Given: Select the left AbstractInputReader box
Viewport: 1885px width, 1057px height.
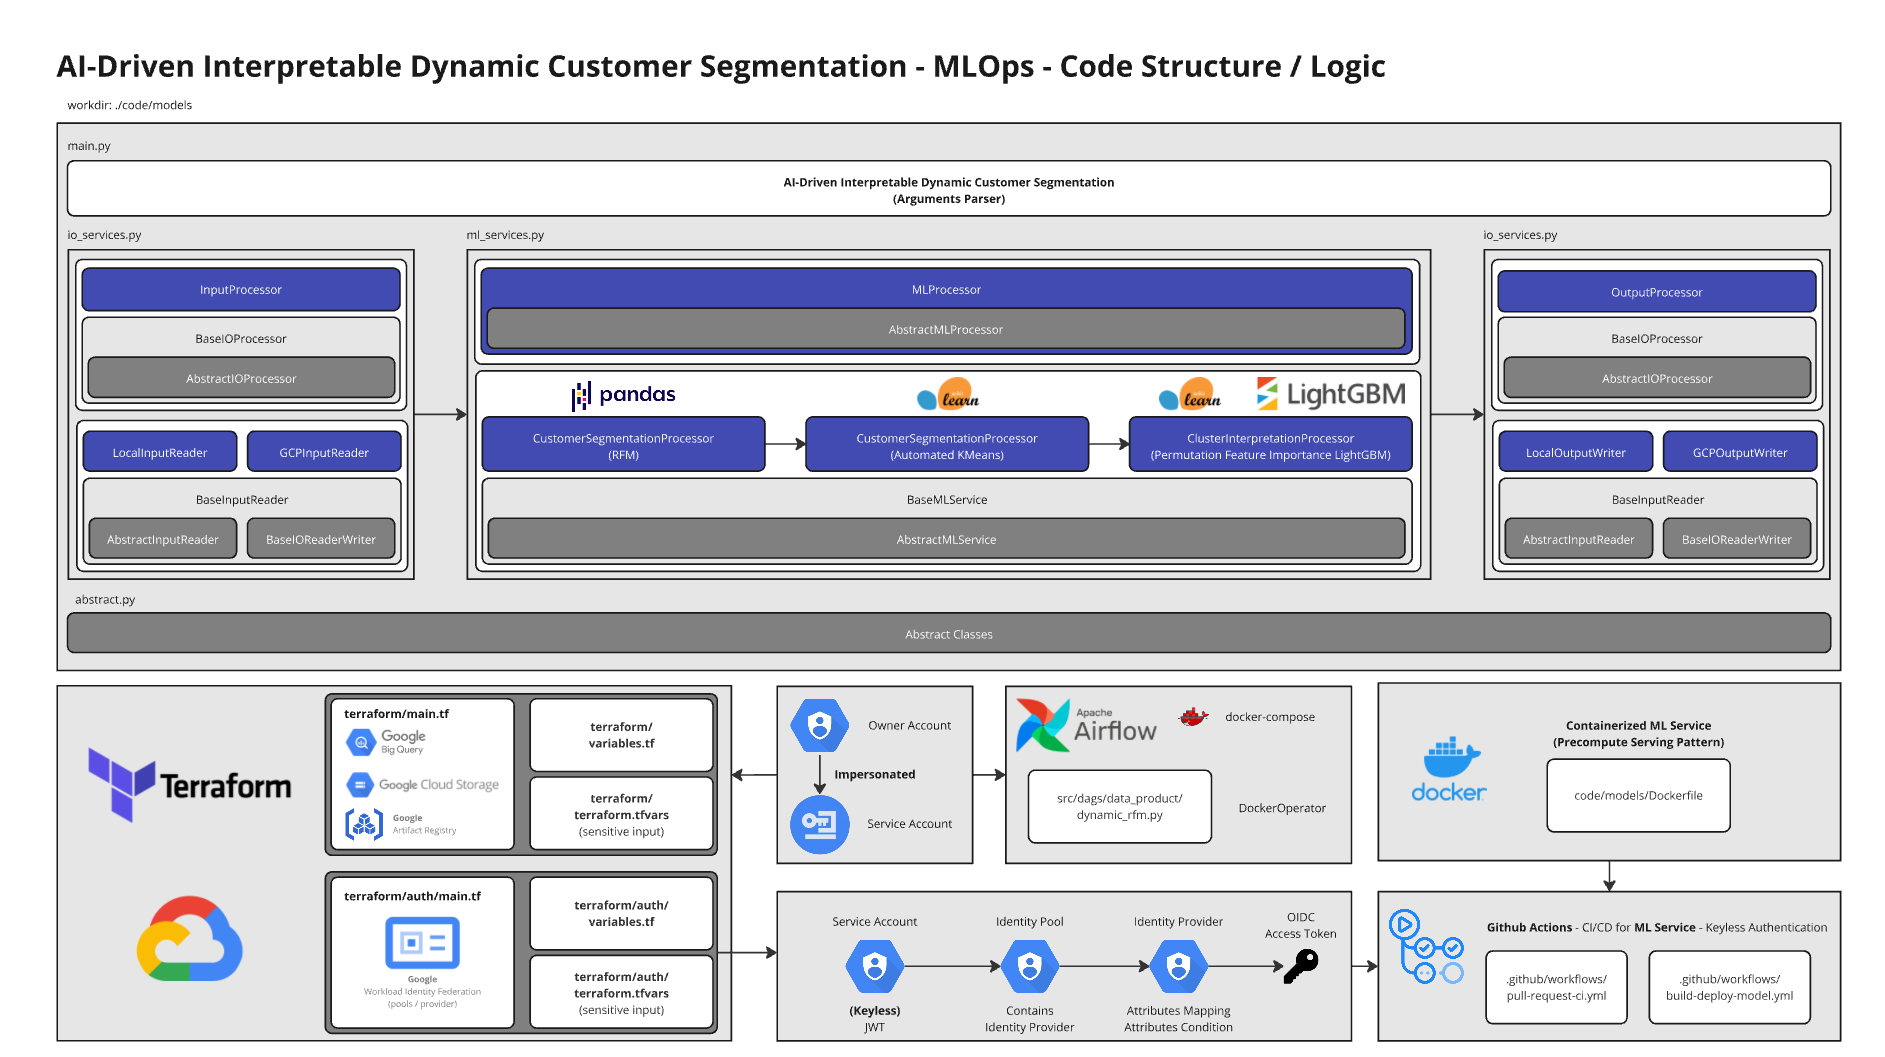Looking at the screenshot, I should point(163,539).
